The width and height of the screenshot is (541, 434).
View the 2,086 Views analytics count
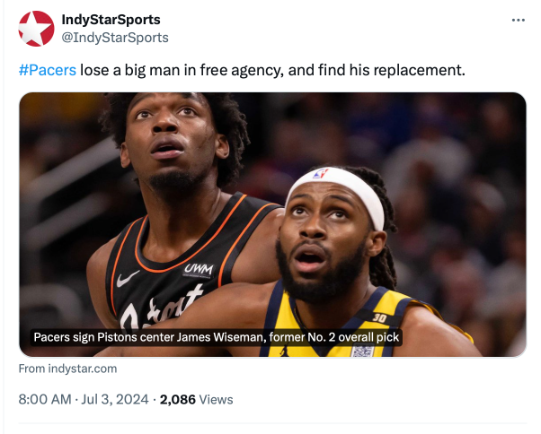(196, 400)
